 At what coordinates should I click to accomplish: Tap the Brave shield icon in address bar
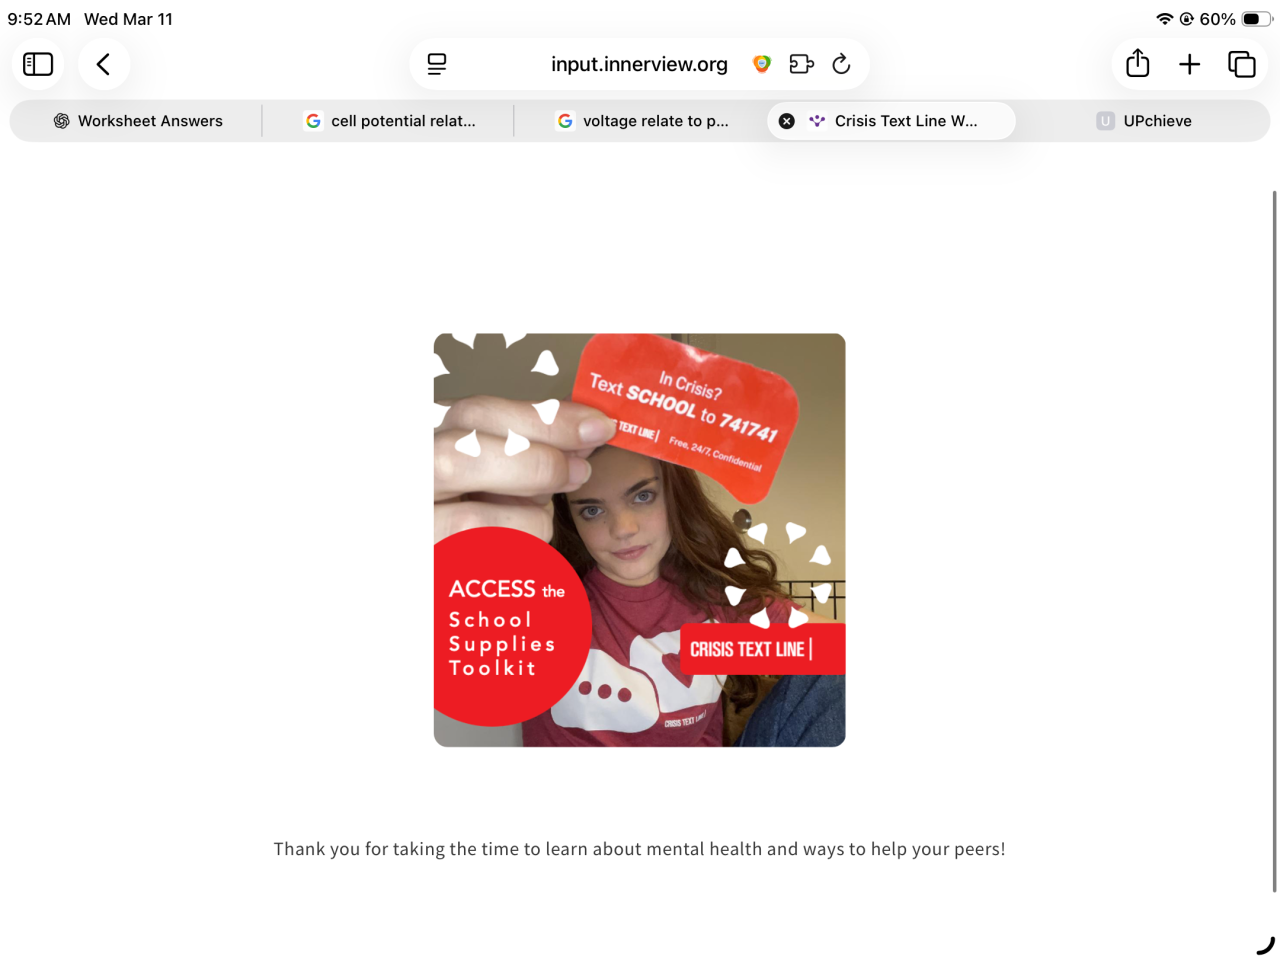[762, 64]
